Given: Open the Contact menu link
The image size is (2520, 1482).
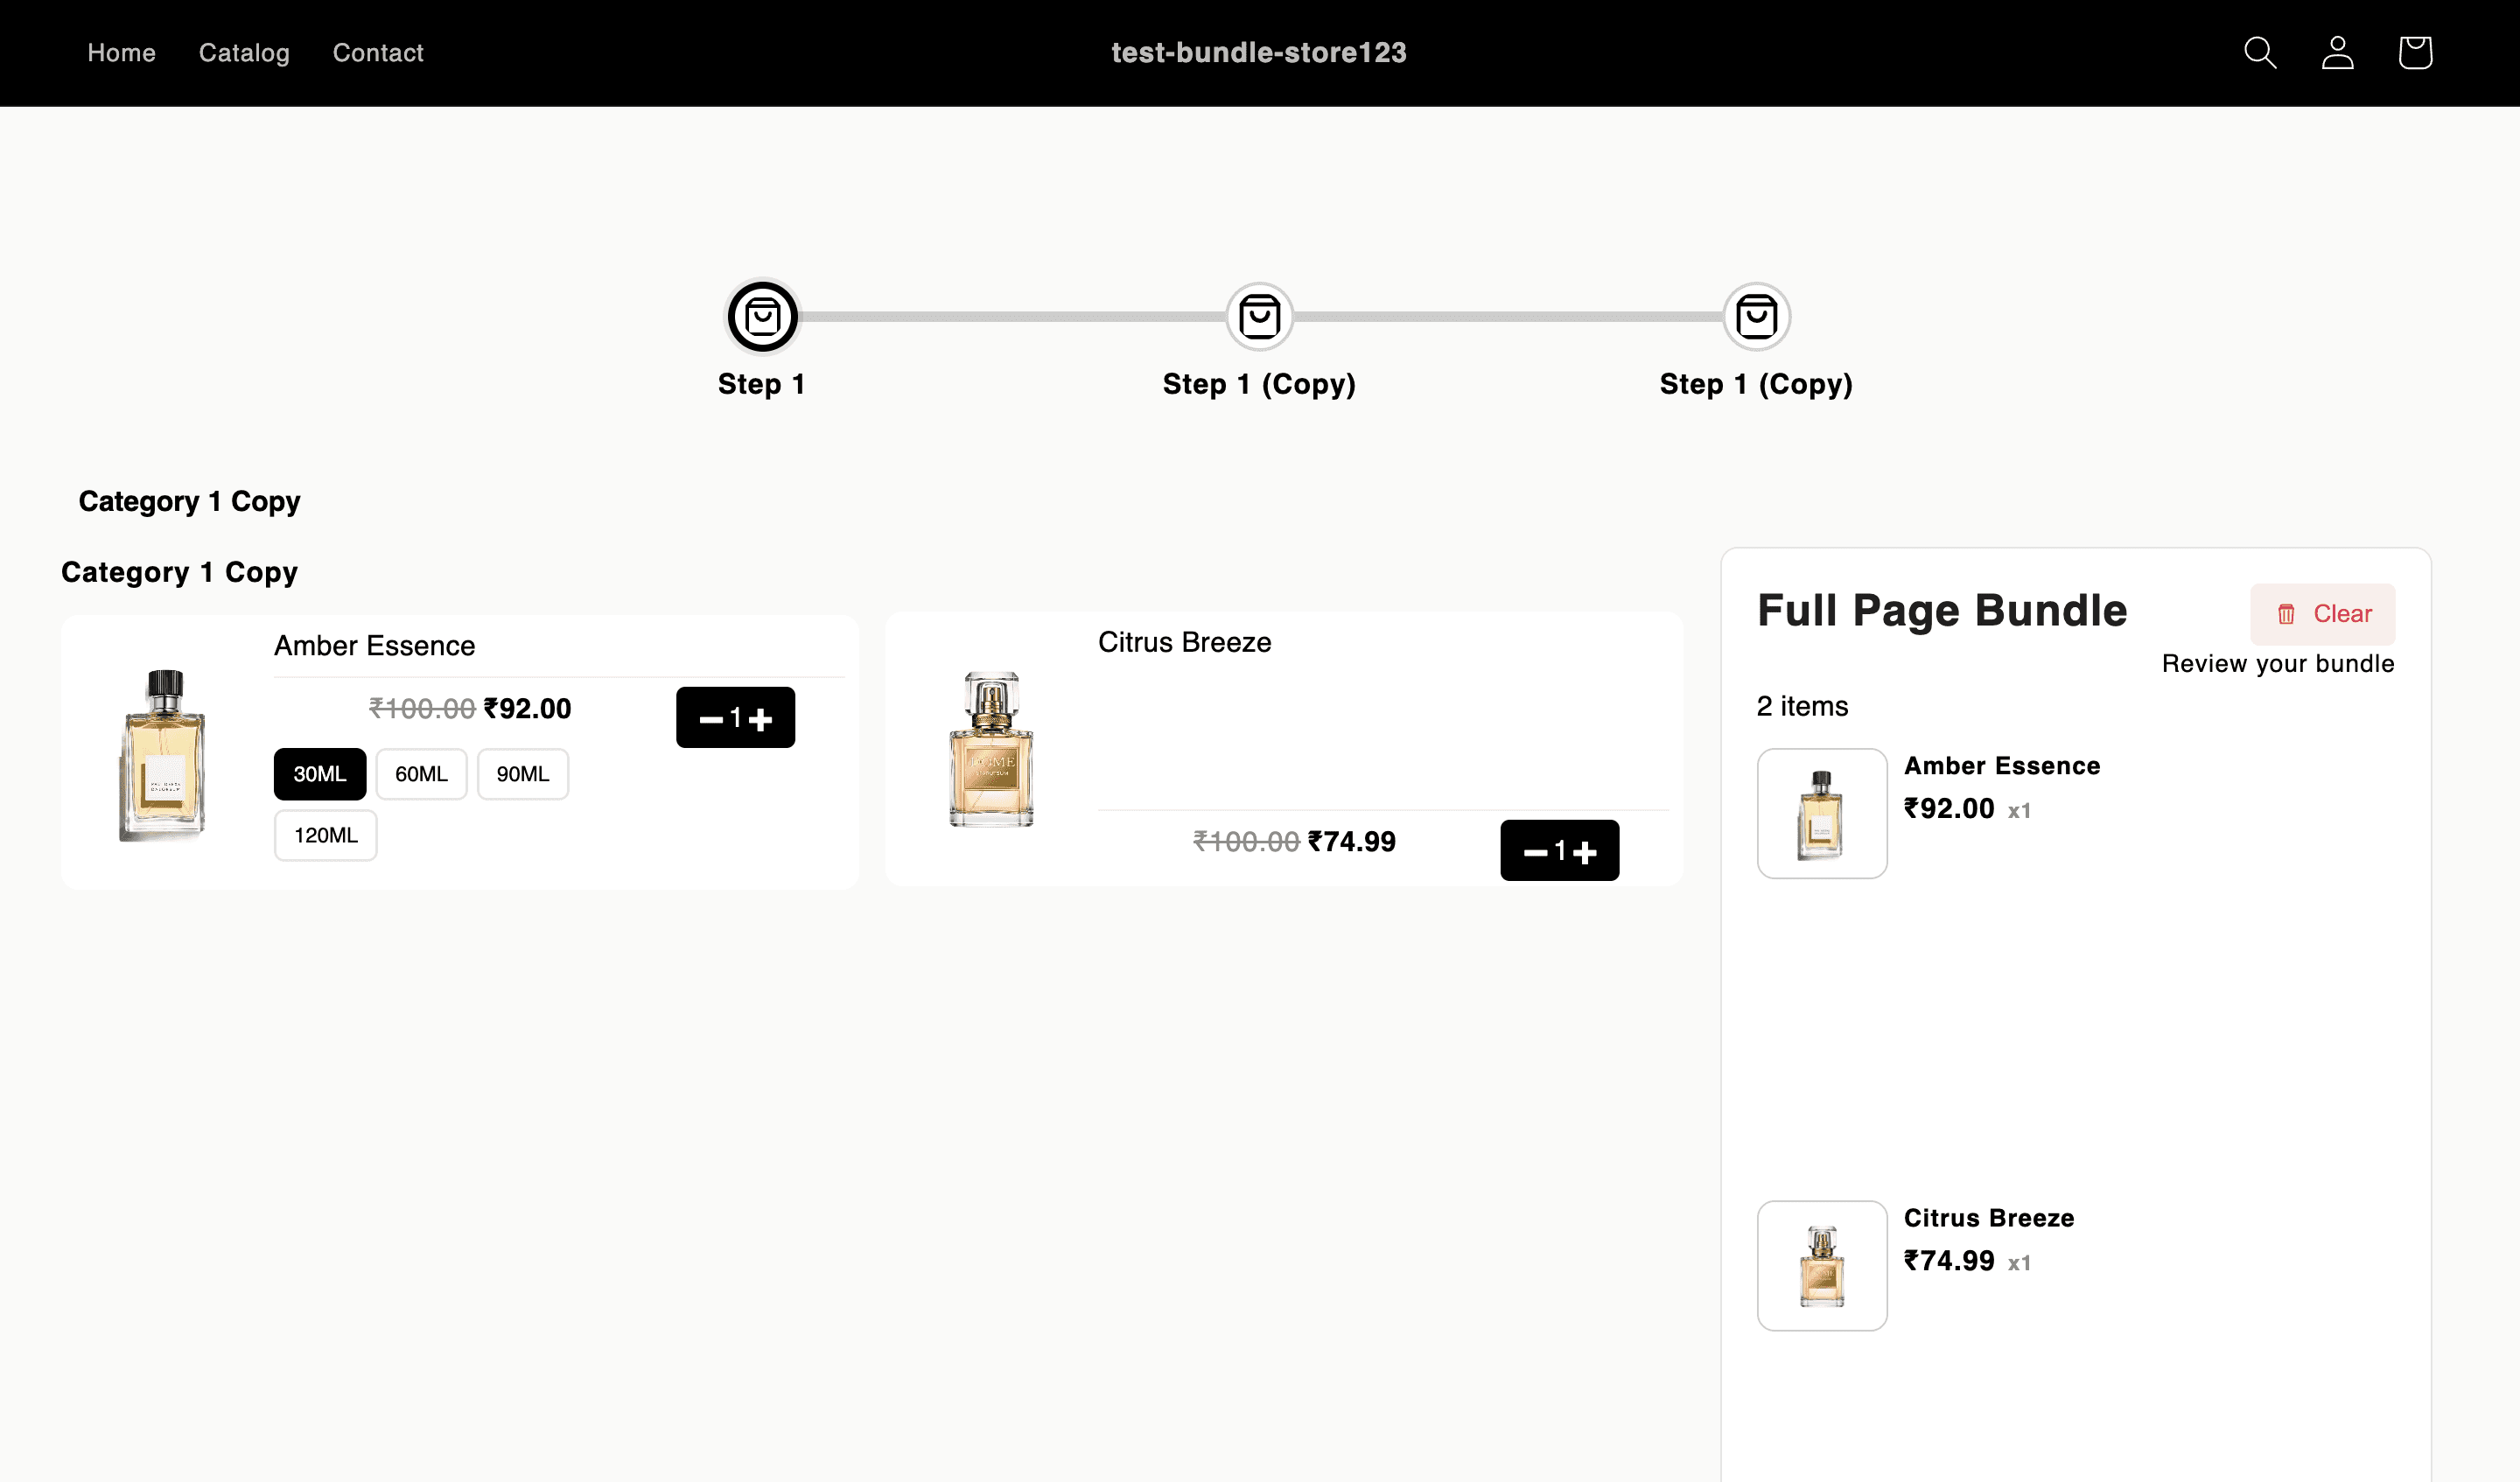Looking at the screenshot, I should point(378,53).
